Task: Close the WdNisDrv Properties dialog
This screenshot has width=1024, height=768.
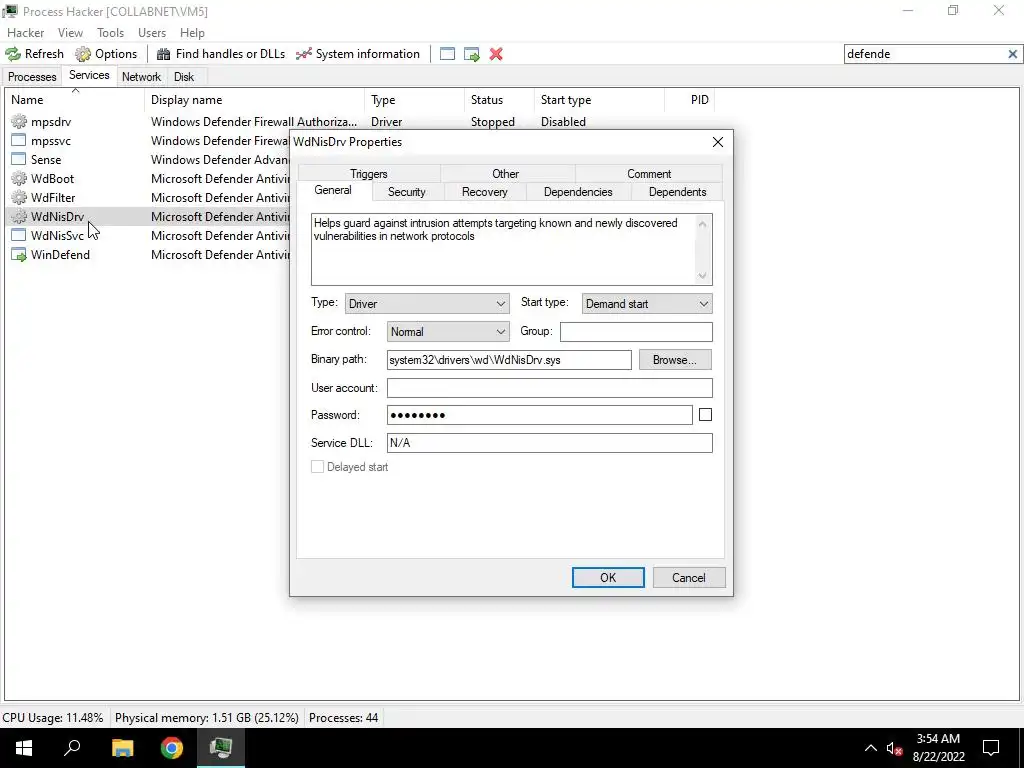Action: click(x=718, y=142)
